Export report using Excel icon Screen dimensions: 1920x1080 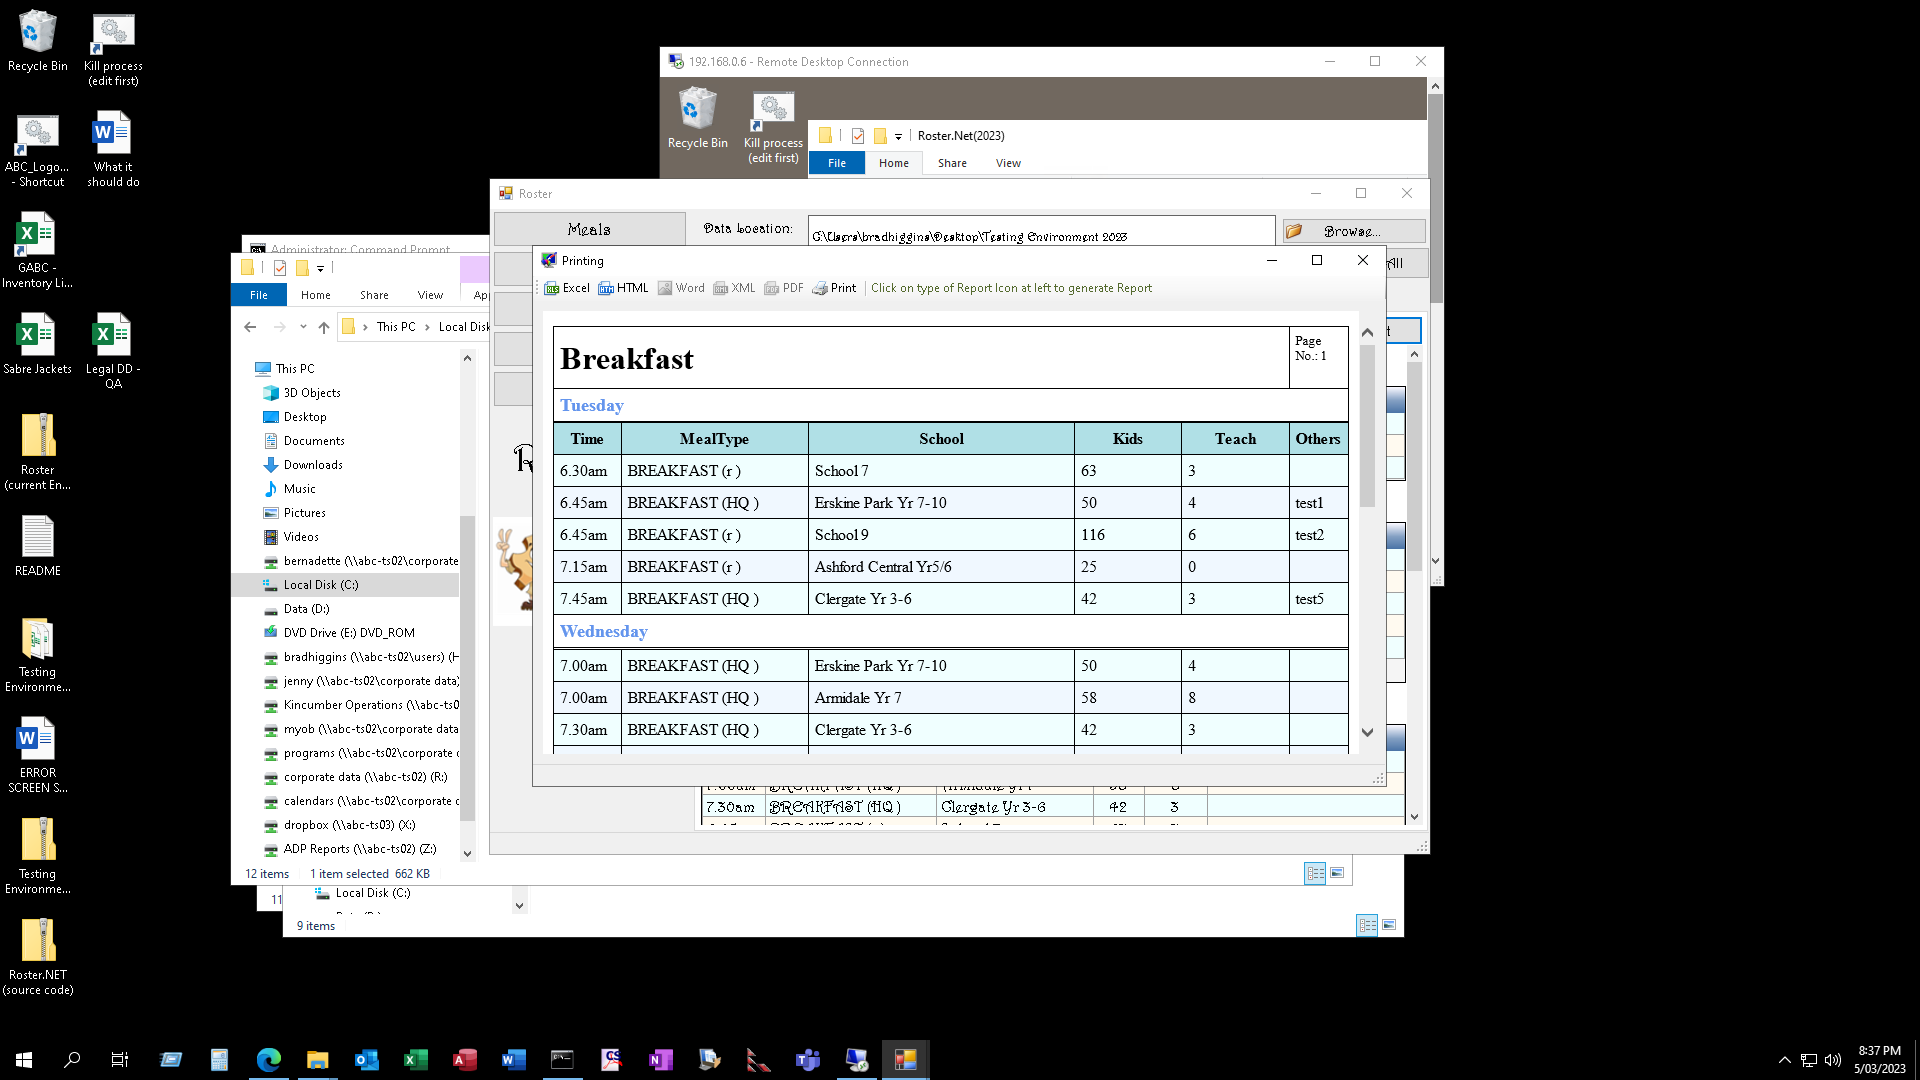(567, 288)
